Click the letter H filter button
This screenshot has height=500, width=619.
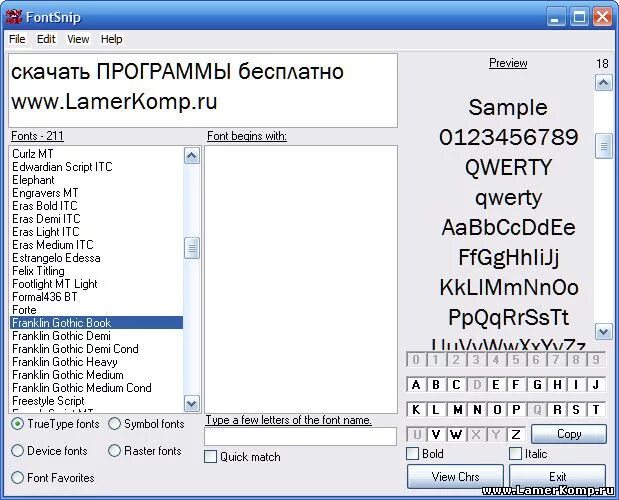click(x=557, y=385)
